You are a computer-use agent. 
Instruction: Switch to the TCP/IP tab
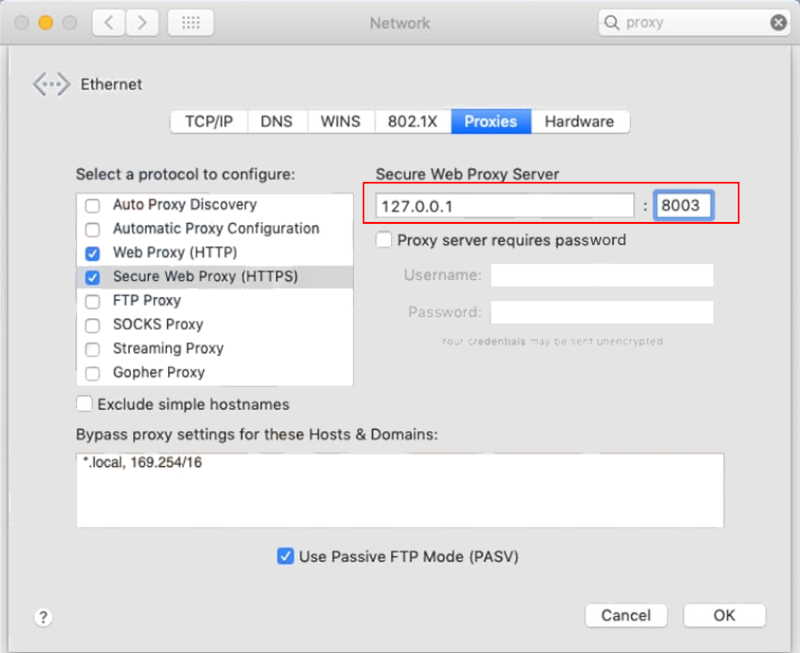pyautogui.click(x=209, y=121)
